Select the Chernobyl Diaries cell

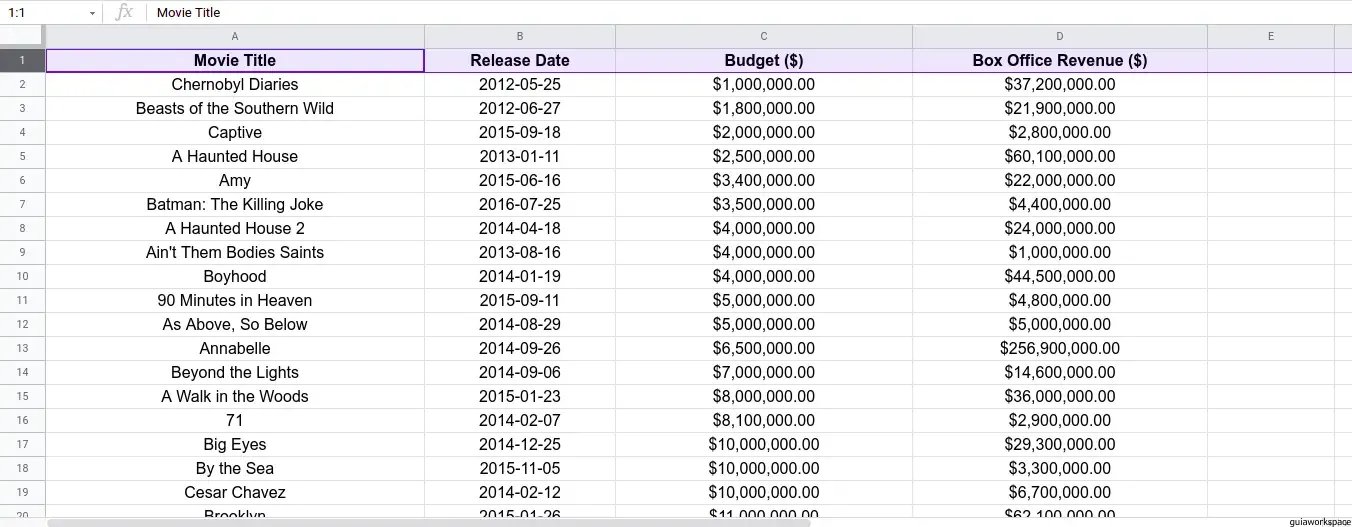[235, 84]
